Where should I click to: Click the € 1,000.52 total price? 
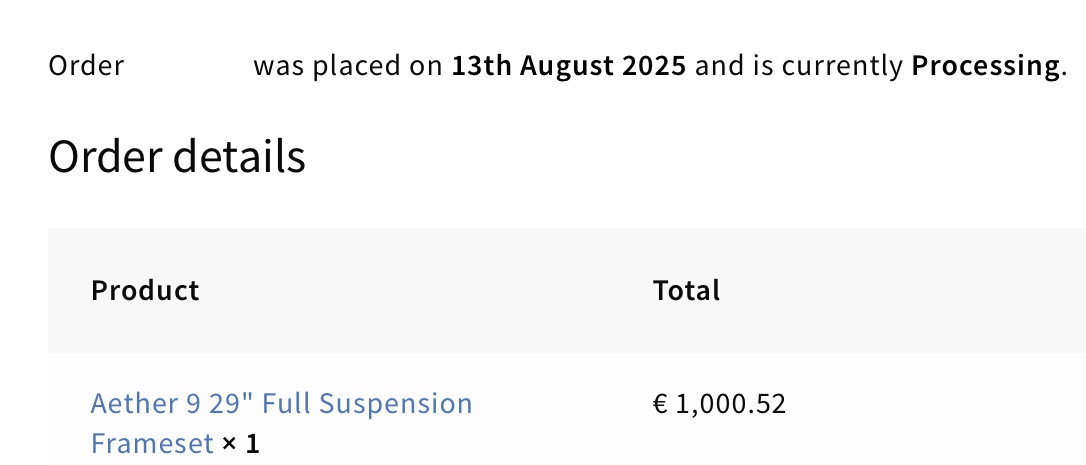719,404
